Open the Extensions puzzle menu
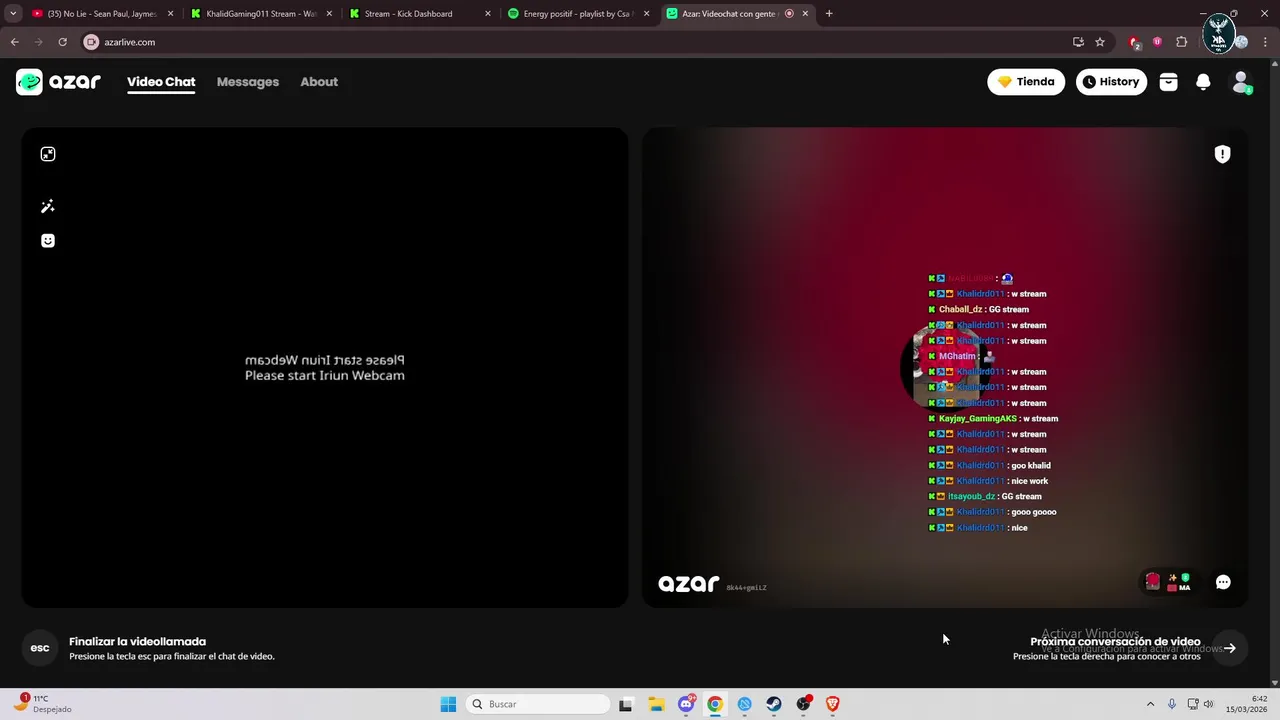The width and height of the screenshot is (1280, 720). (x=1181, y=42)
